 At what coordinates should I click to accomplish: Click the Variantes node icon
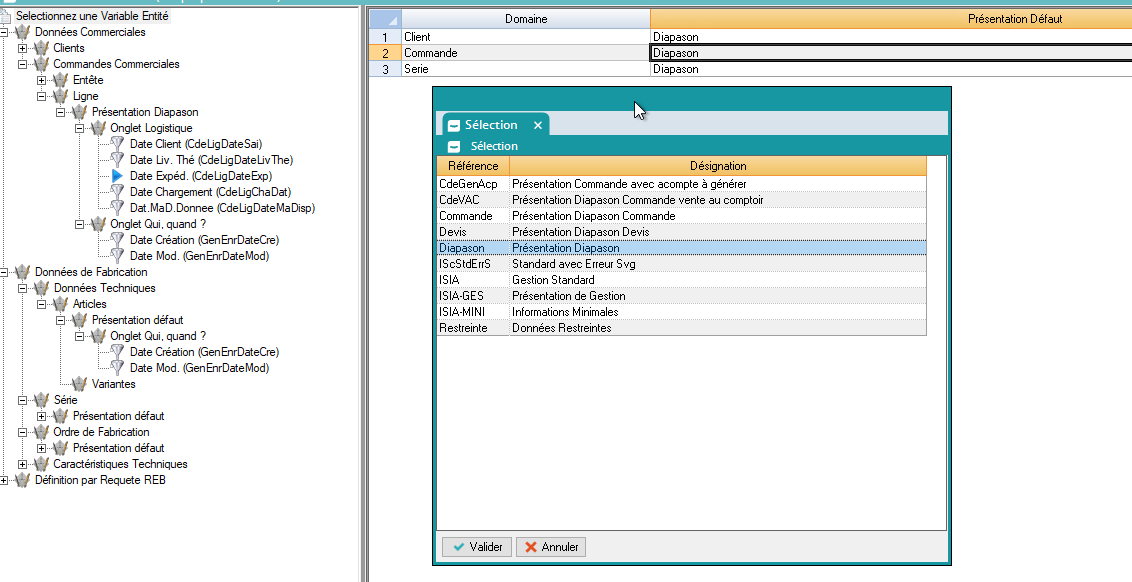tap(79, 384)
